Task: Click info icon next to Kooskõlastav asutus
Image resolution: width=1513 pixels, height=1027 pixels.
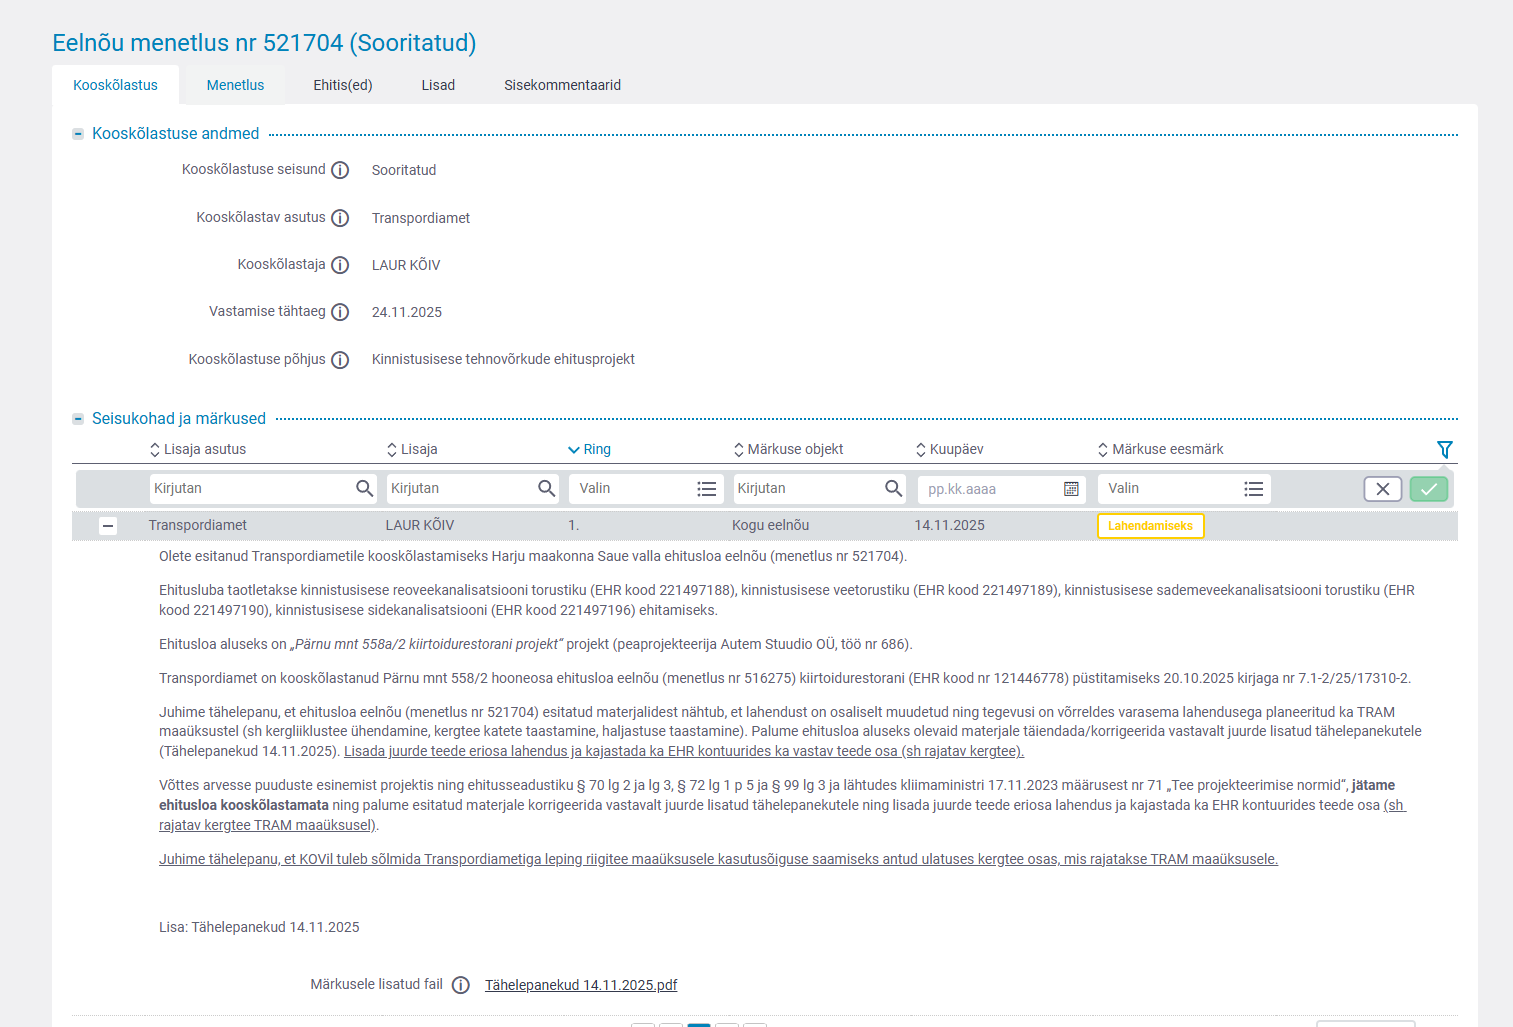Action: click(340, 218)
